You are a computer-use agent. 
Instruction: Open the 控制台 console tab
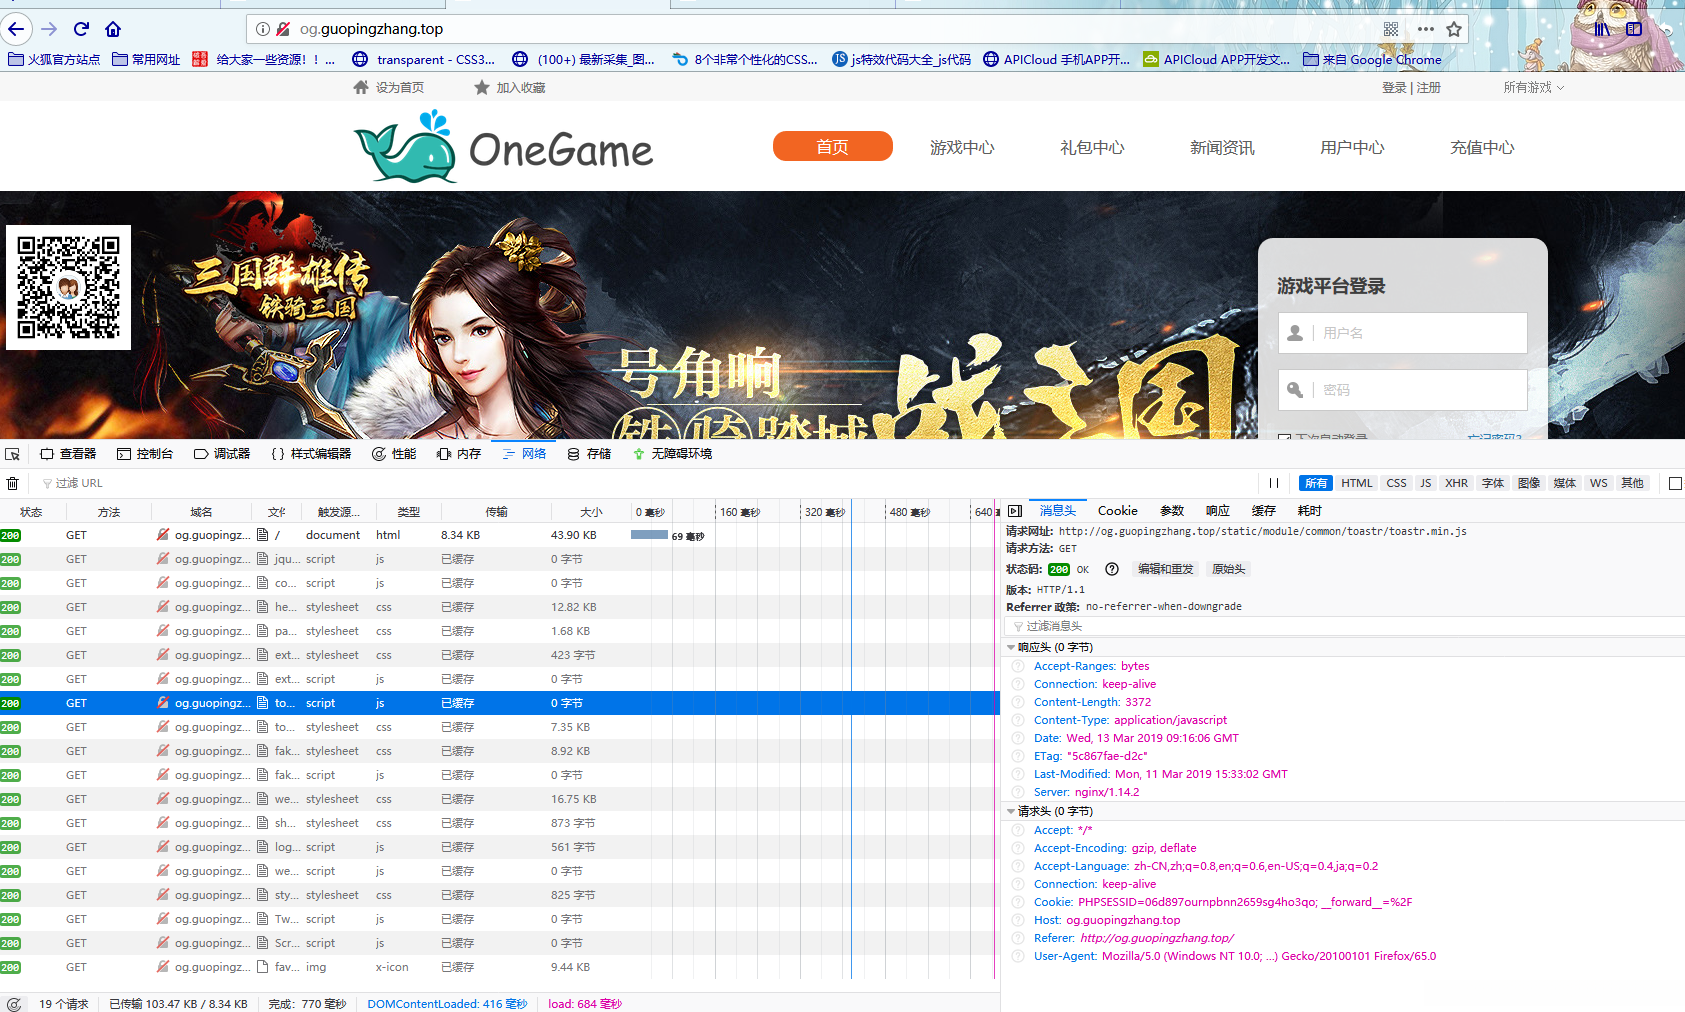145,454
